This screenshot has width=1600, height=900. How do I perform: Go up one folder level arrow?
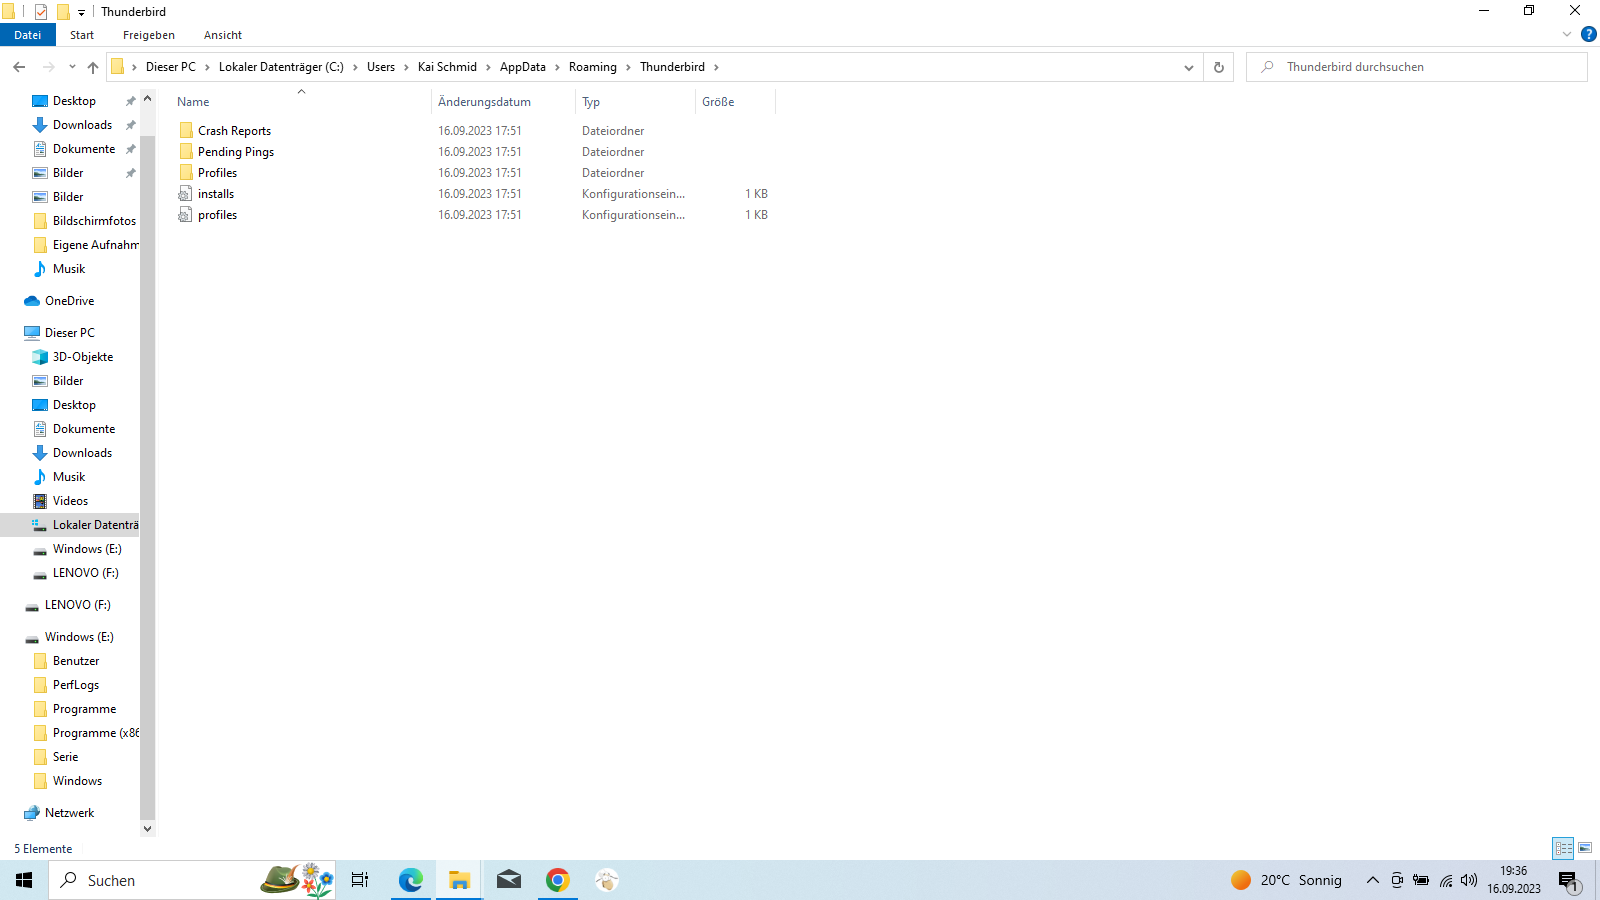(x=93, y=67)
